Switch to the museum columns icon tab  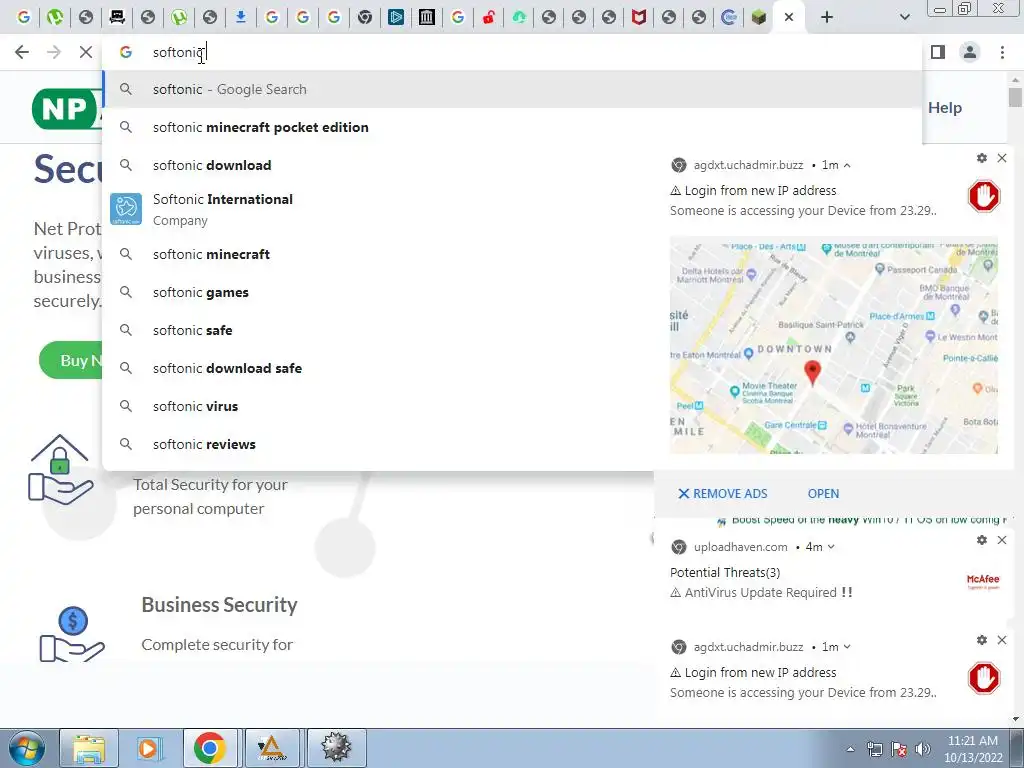(x=426, y=18)
